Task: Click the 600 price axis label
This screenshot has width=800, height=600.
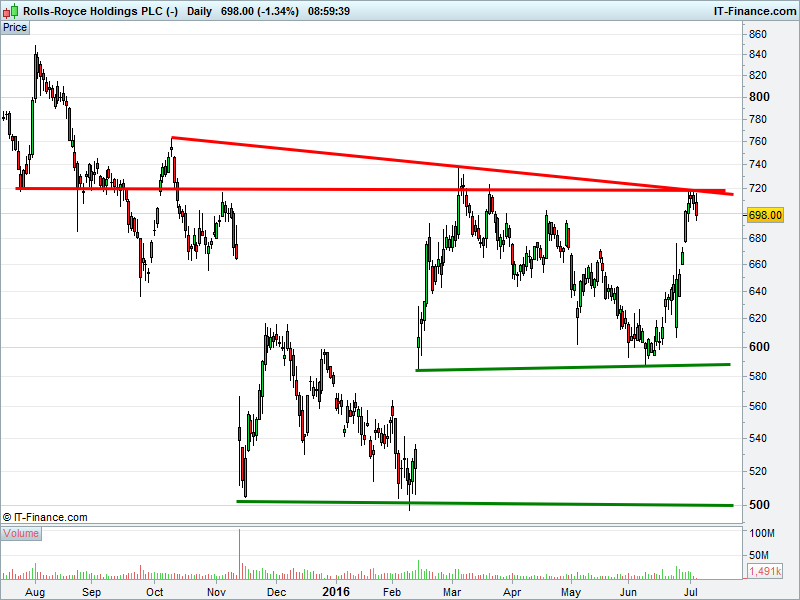Action: click(x=759, y=346)
